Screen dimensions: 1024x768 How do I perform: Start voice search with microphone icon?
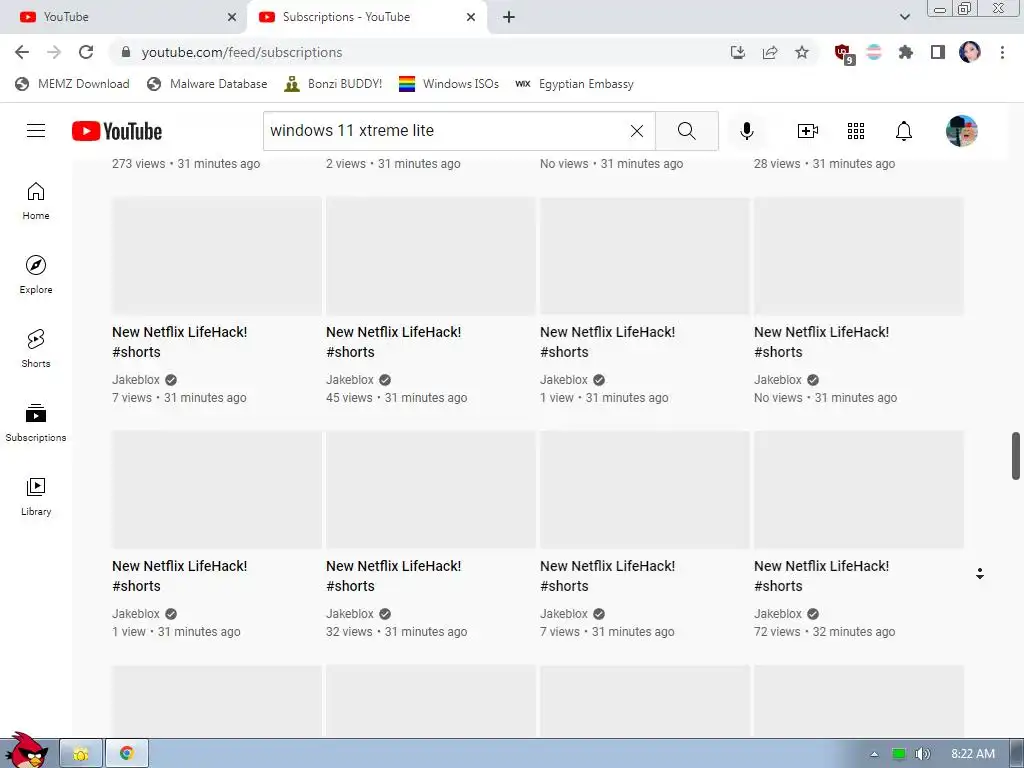(746, 131)
